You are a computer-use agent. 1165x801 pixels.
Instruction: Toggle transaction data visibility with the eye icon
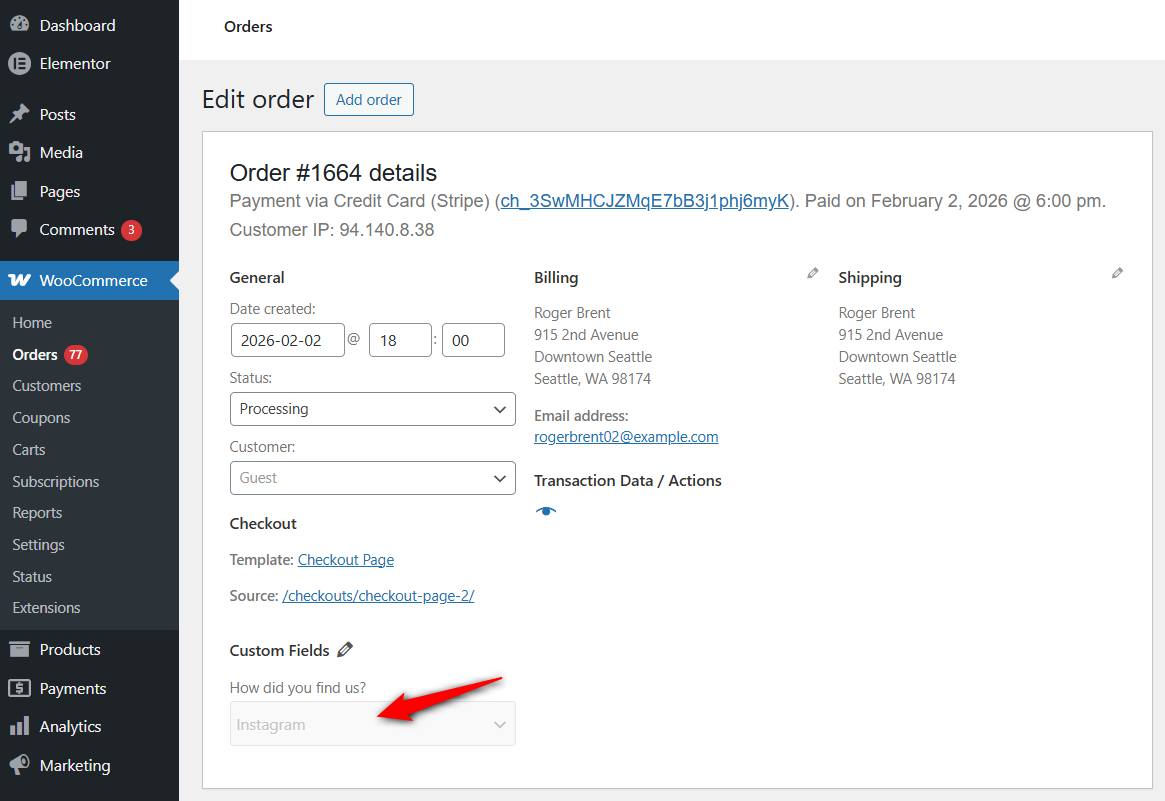click(x=545, y=510)
